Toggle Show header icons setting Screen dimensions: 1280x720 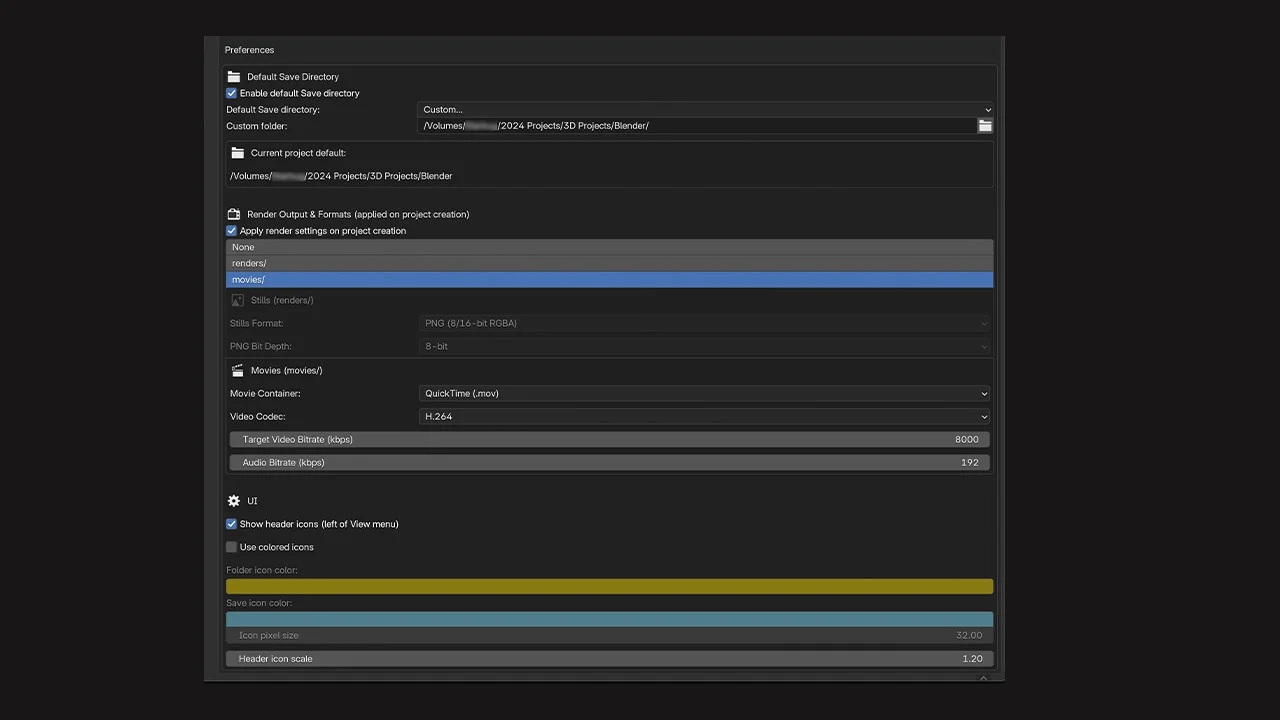click(231, 523)
